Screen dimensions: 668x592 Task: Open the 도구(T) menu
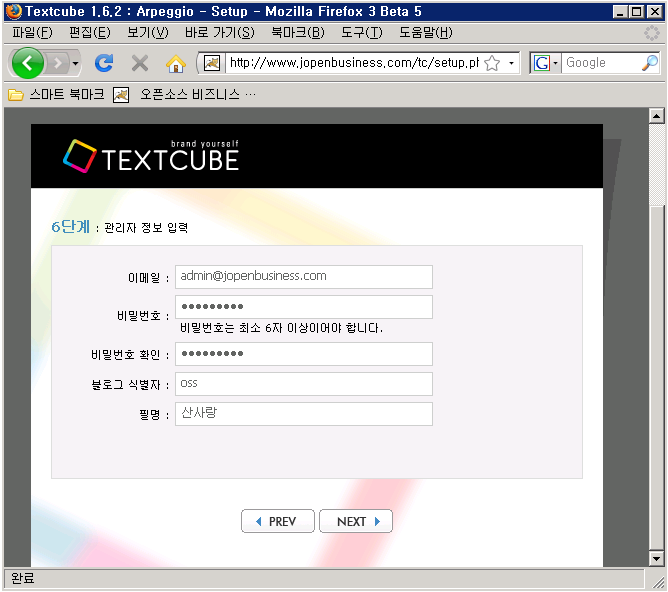point(362,32)
